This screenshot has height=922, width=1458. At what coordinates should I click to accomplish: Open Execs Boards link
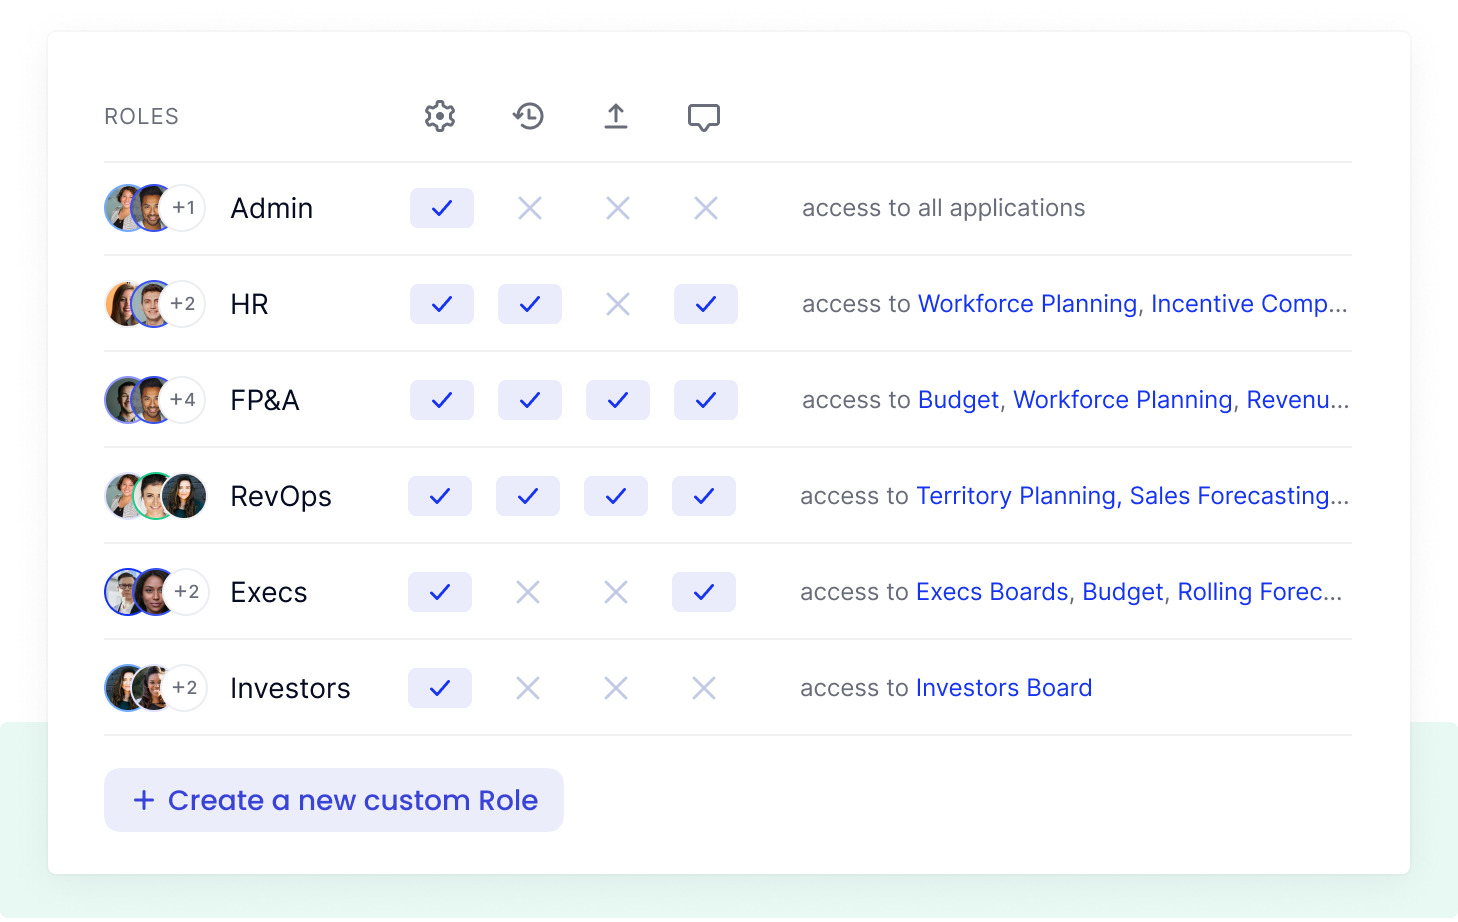coord(992,592)
